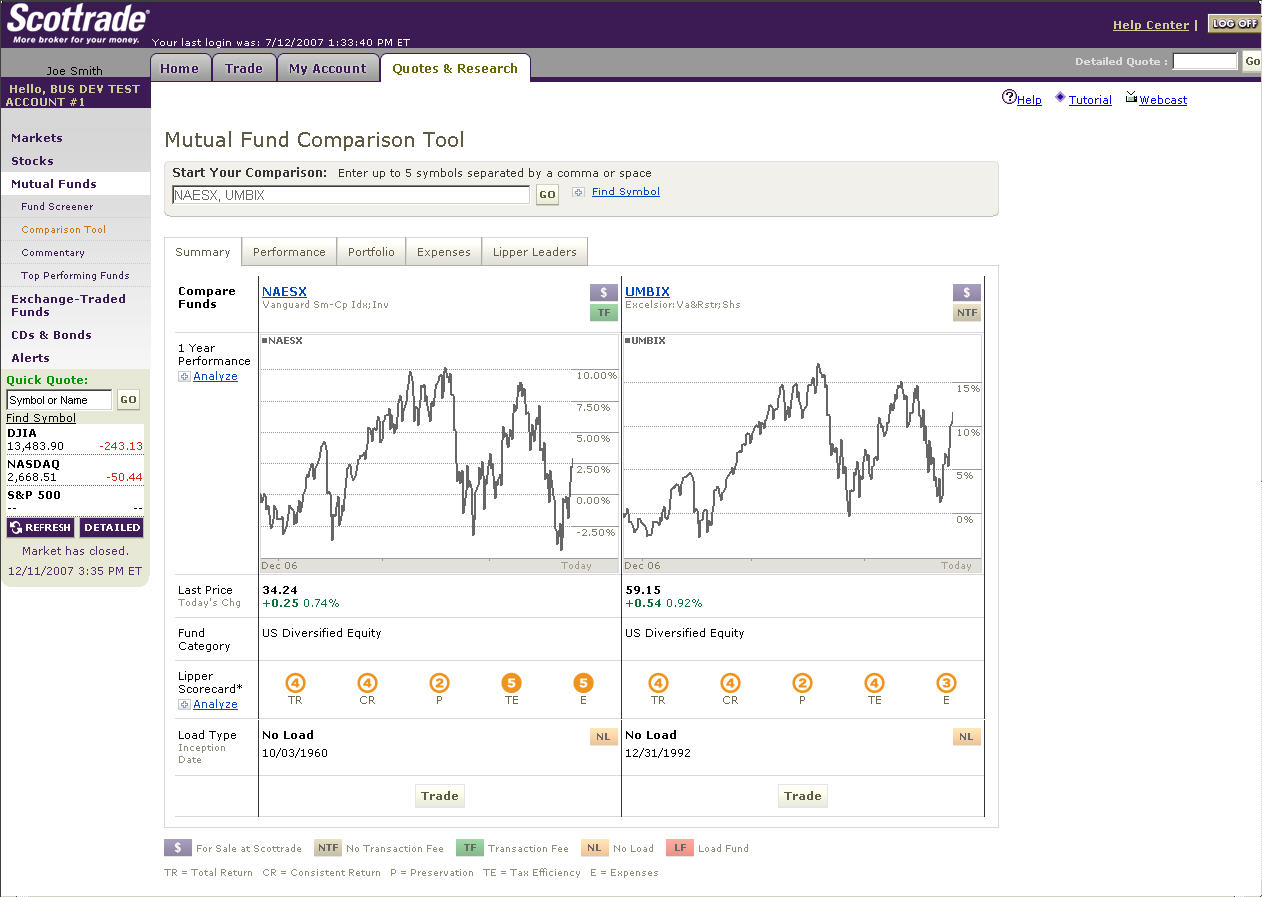
Task: Expand 1 Year Performance Analyze plus icon
Action: (x=184, y=377)
